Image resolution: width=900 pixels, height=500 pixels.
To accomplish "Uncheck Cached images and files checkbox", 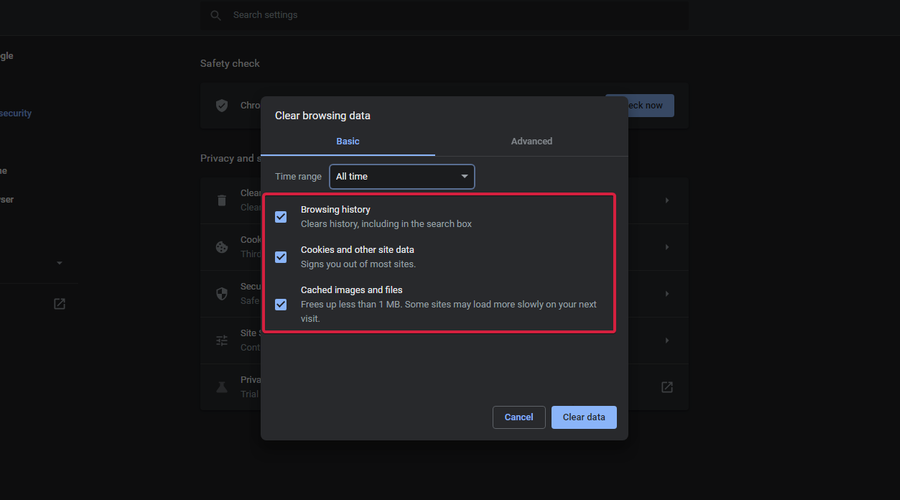I will (281, 304).
